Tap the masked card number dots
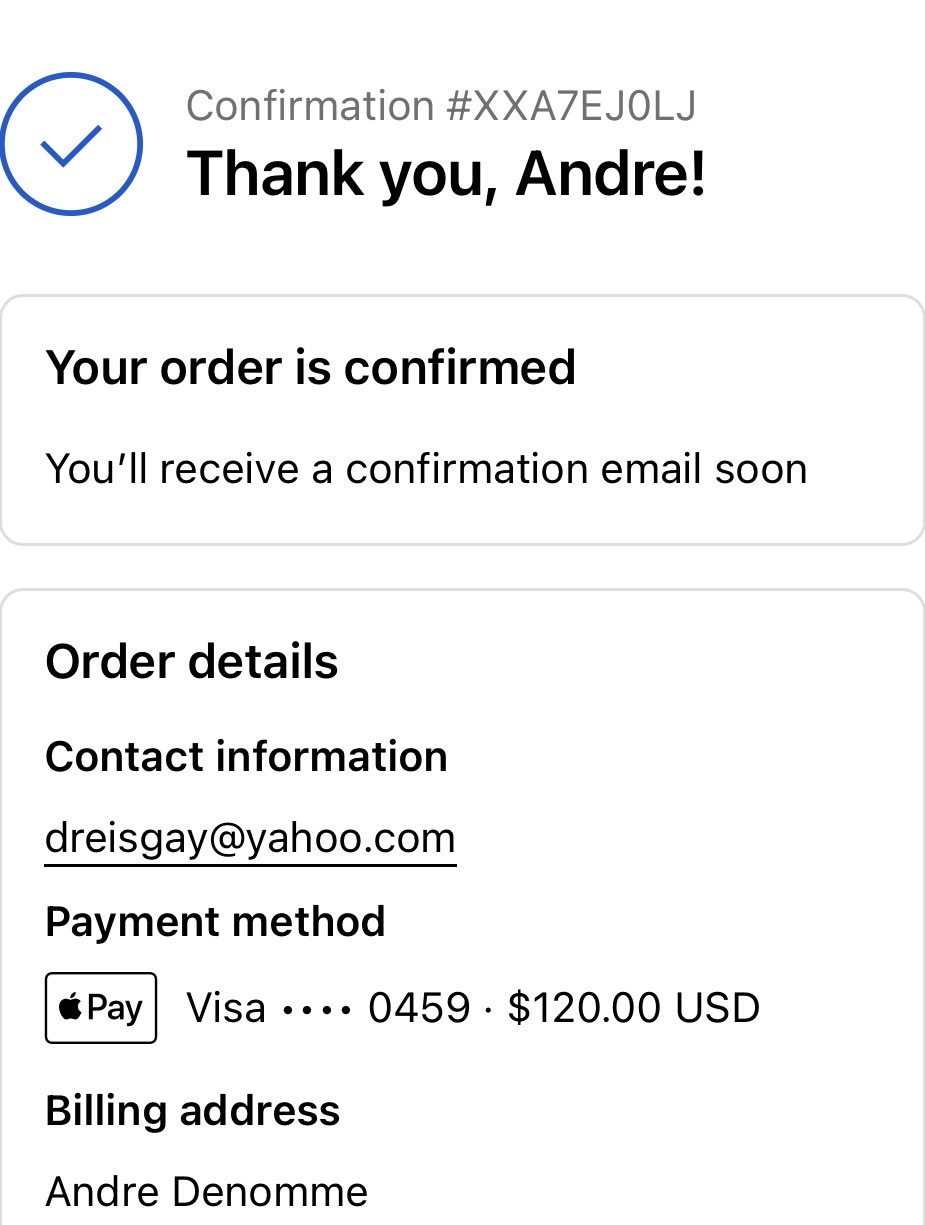The image size is (925, 1225). pyautogui.click(x=317, y=1009)
